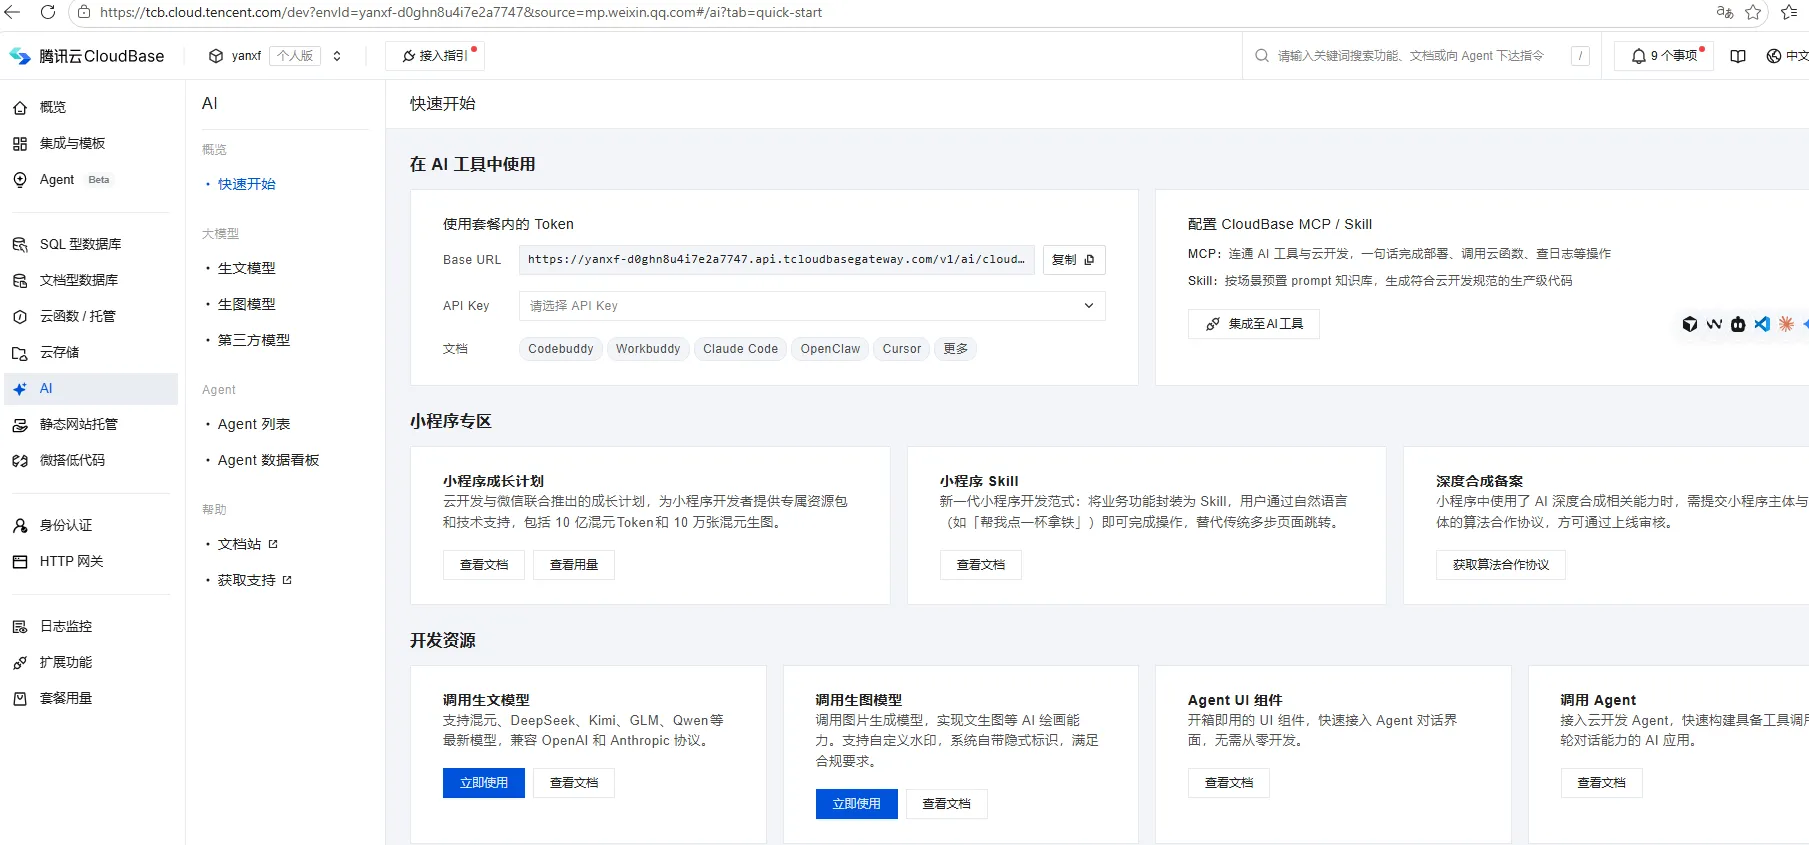Click the 身份认证 user icon
Image resolution: width=1809 pixels, height=845 pixels.
click(x=20, y=526)
